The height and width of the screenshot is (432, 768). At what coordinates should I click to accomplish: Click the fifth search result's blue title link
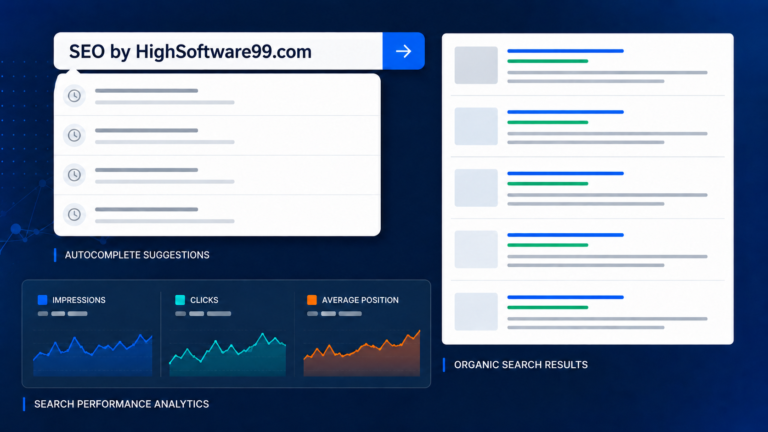pos(565,297)
